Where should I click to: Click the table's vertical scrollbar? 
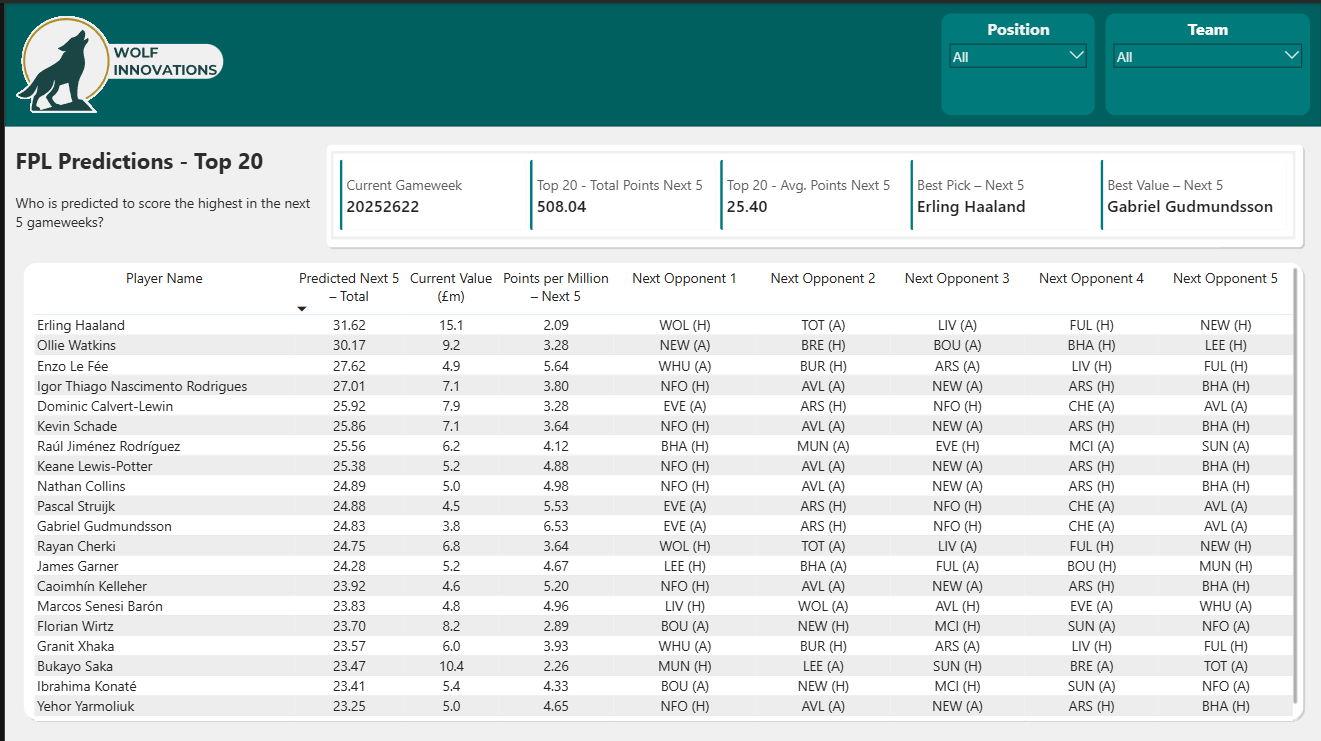tap(1295, 485)
